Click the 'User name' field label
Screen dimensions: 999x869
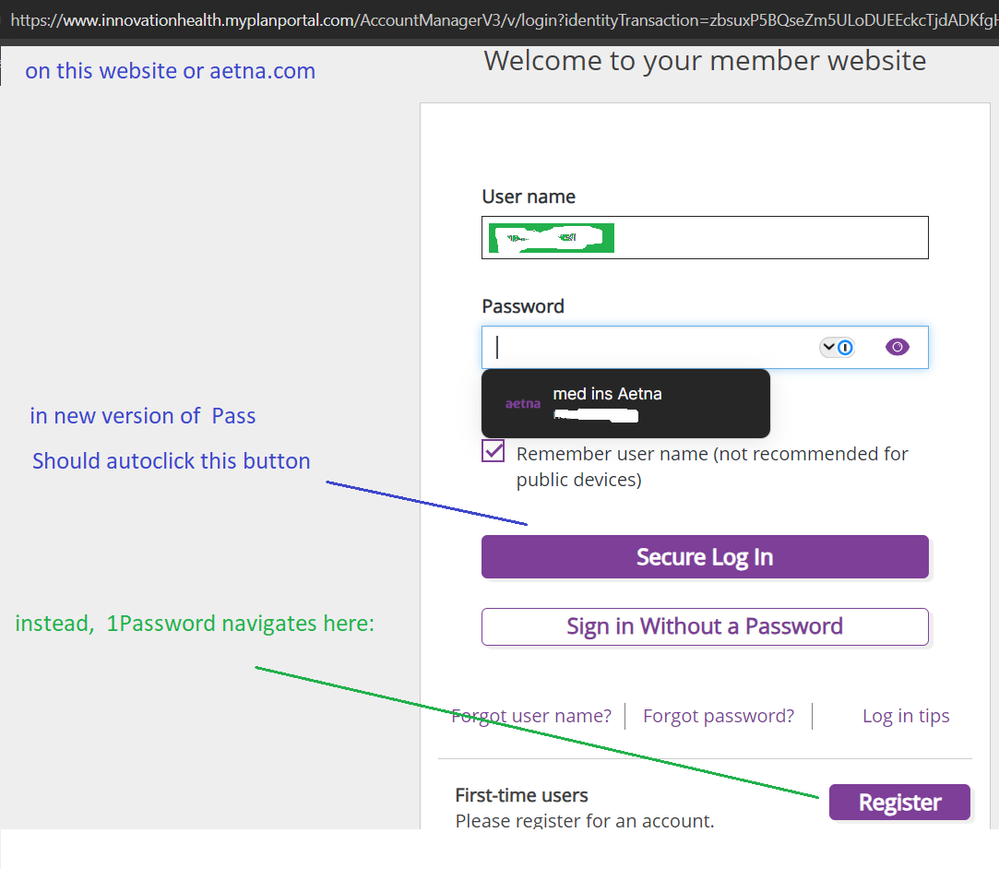(528, 197)
